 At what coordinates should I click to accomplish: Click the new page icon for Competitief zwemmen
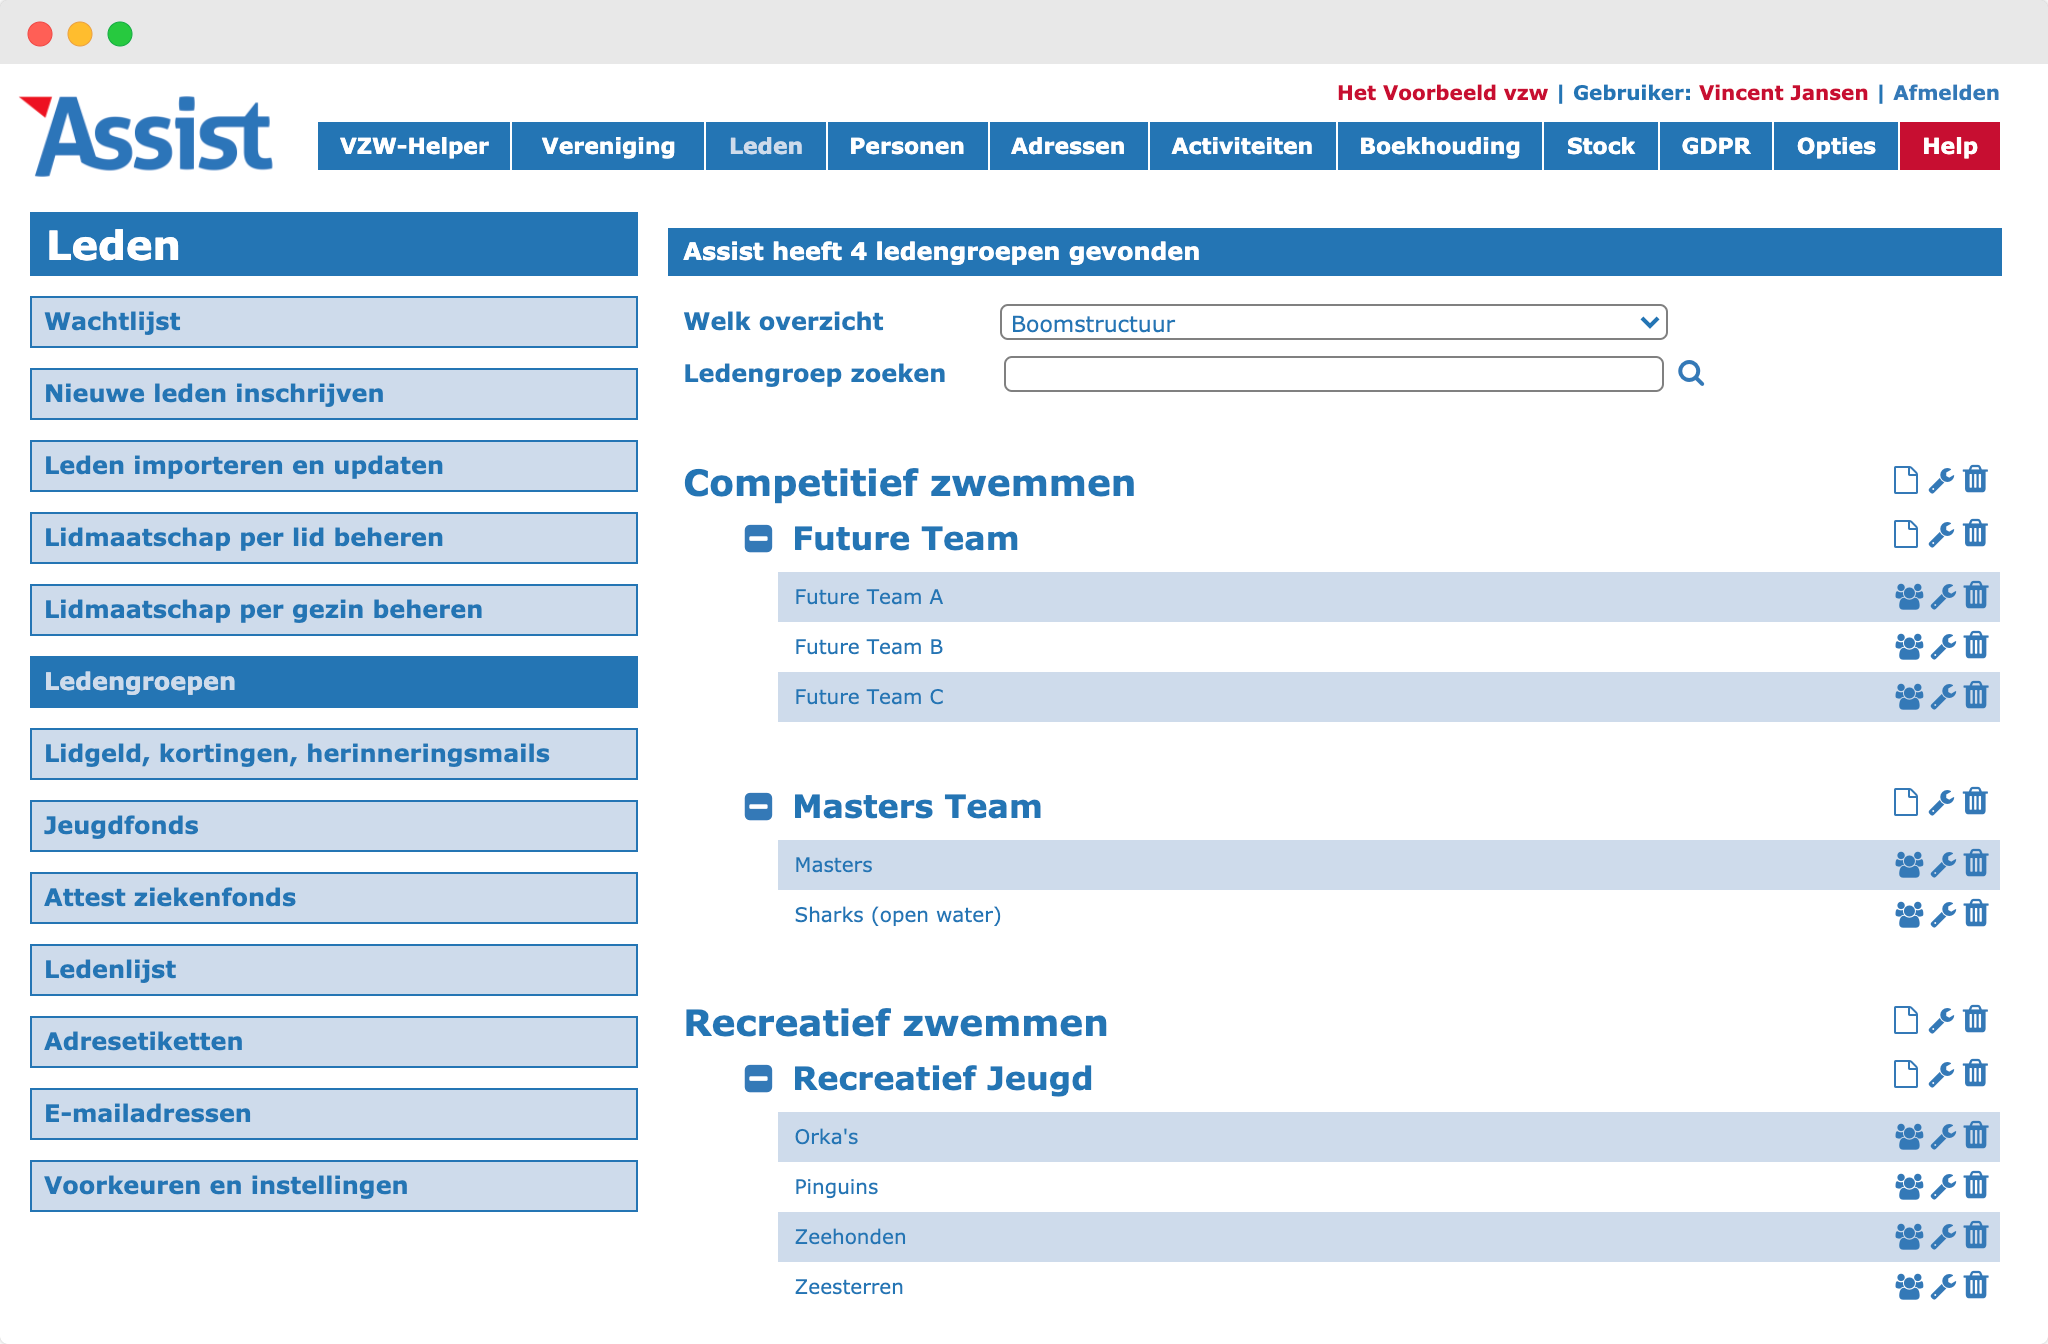[x=1906, y=480]
